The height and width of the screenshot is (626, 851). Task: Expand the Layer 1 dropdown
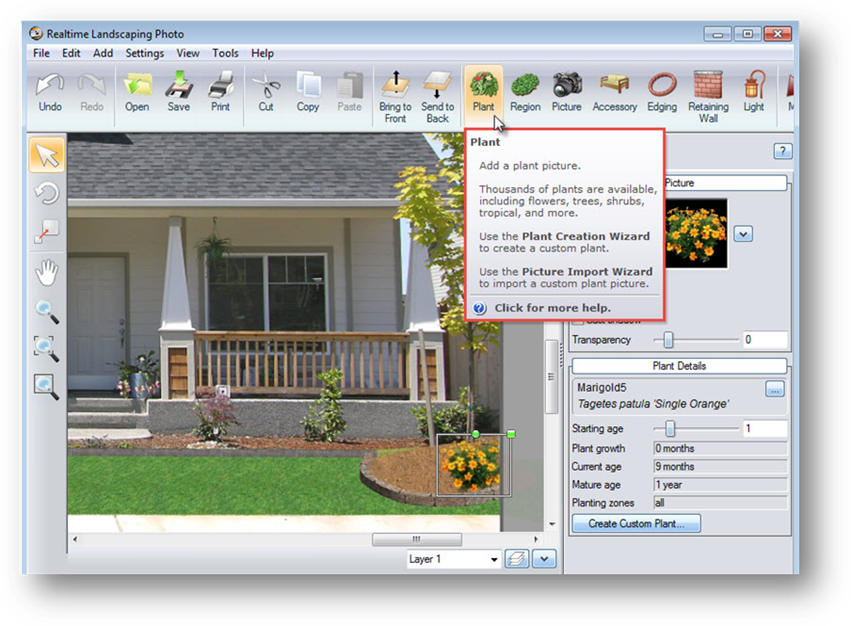[494, 559]
